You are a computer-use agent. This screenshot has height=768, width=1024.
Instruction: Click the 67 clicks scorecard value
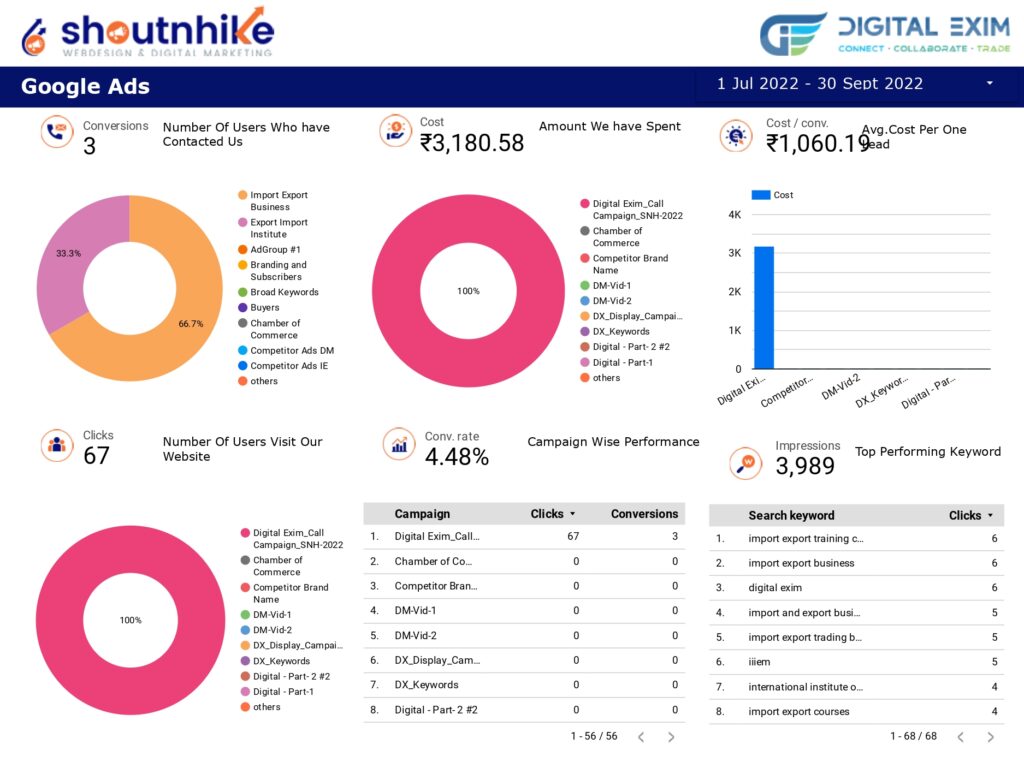pyautogui.click(x=96, y=455)
